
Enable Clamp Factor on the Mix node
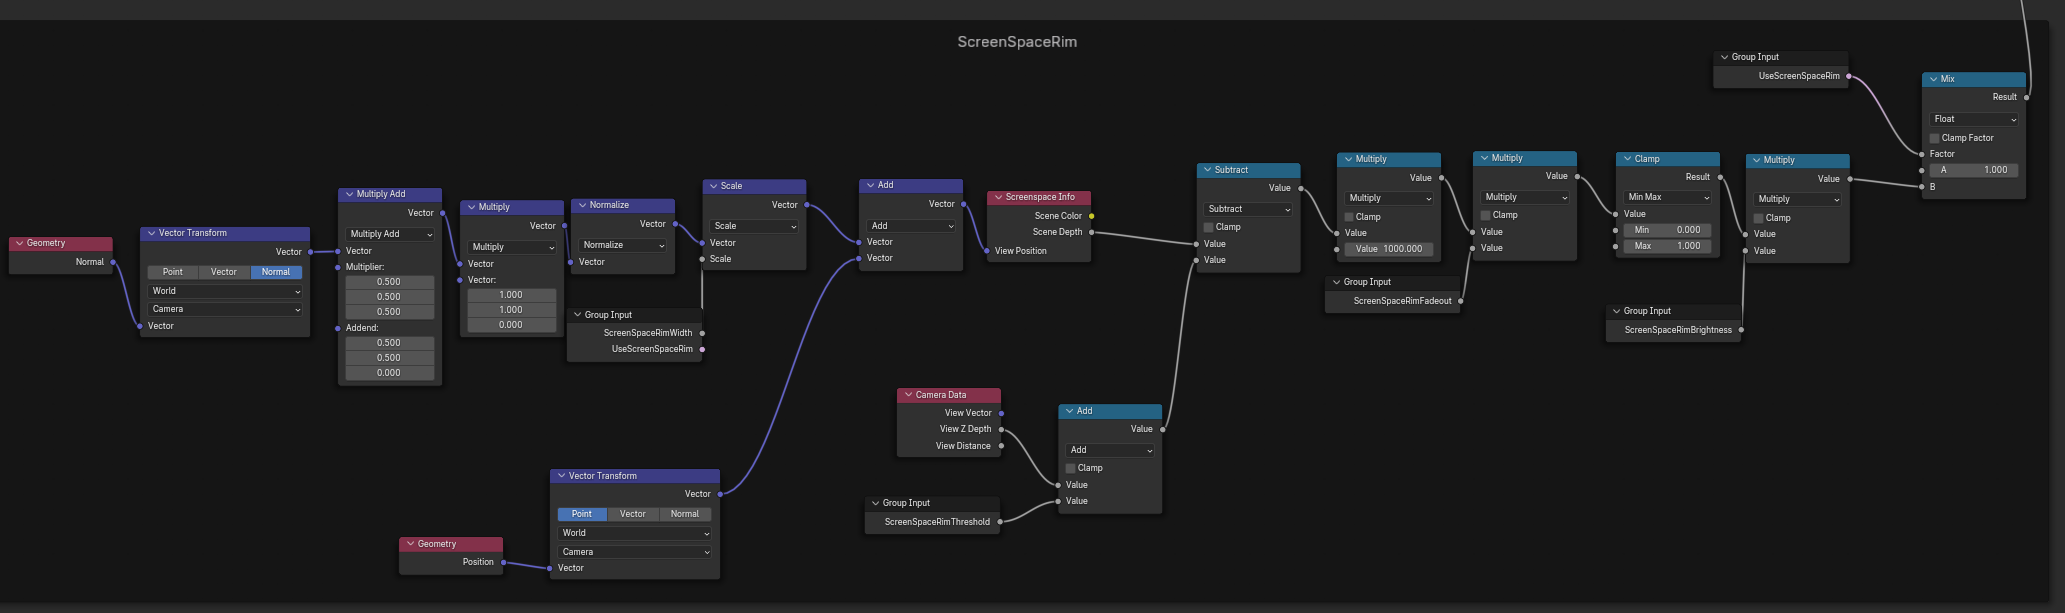coord(1935,138)
